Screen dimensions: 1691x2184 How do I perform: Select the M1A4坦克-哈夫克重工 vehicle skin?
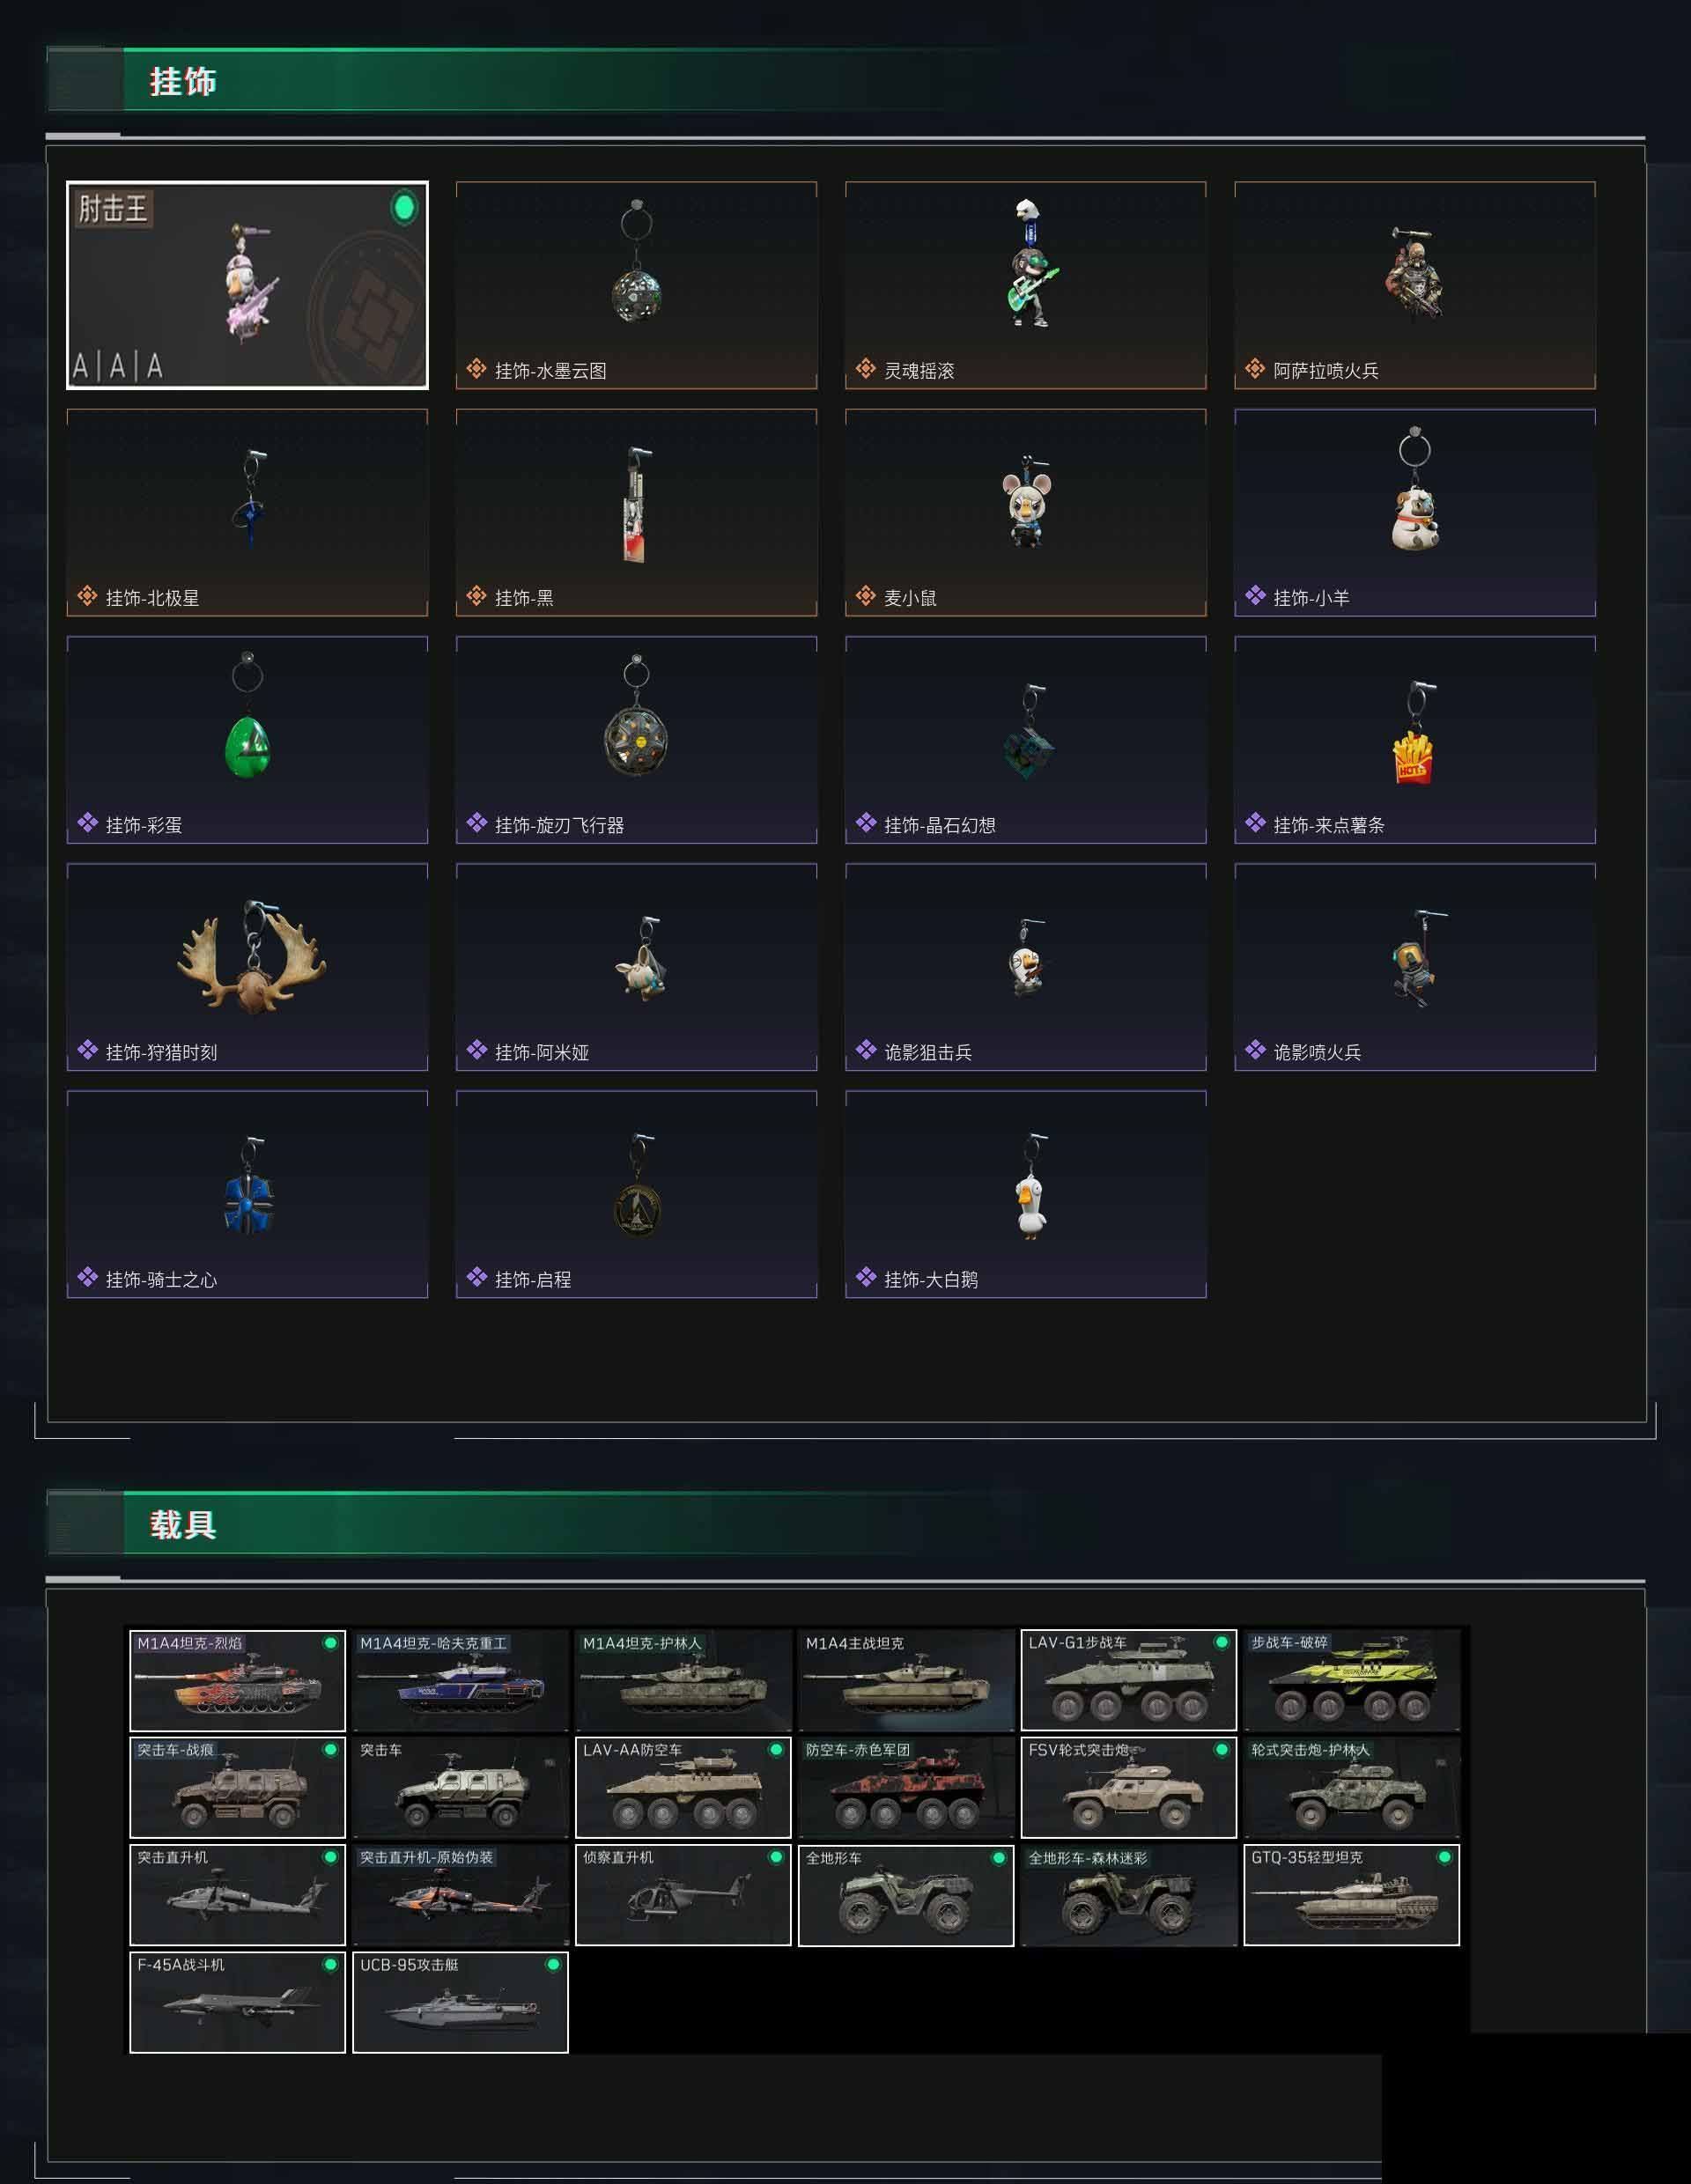pyautogui.click(x=460, y=1680)
